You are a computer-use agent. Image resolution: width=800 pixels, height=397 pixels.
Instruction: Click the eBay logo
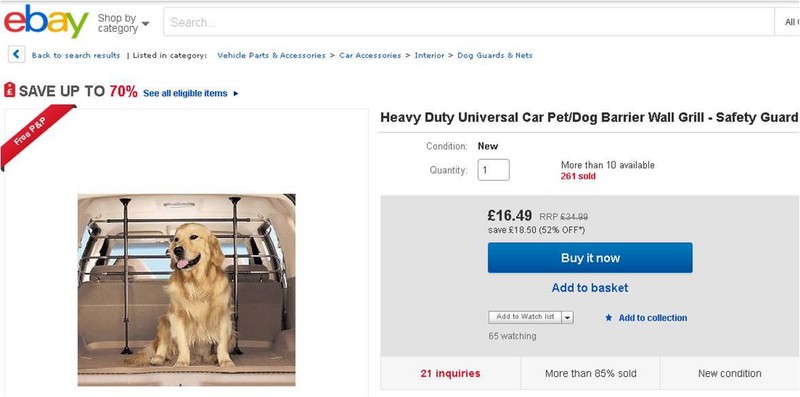pos(46,21)
